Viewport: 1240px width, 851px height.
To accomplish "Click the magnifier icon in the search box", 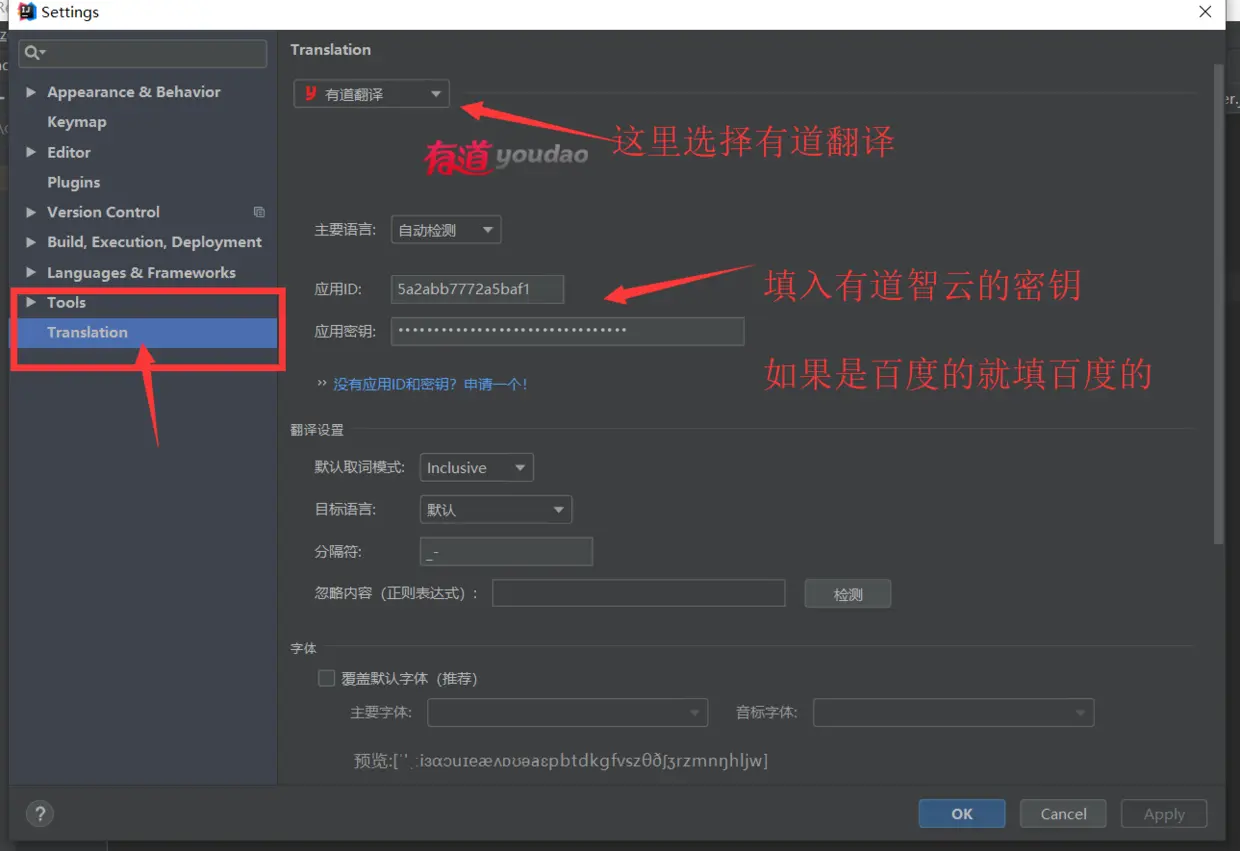I will pos(31,53).
